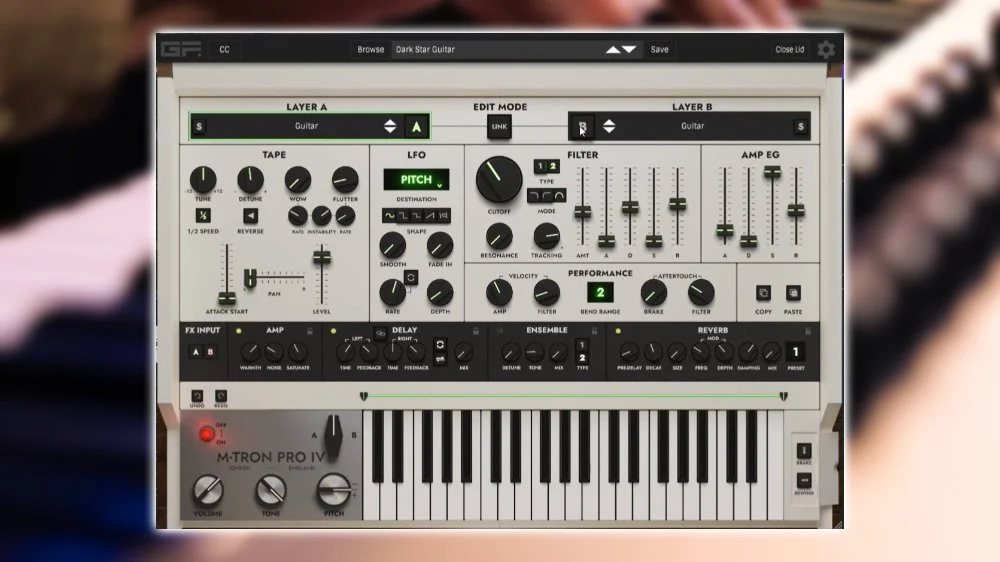This screenshot has width=1000, height=562.
Task: Toggle the Ensemble section lock icon
Action: [x=594, y=331]
